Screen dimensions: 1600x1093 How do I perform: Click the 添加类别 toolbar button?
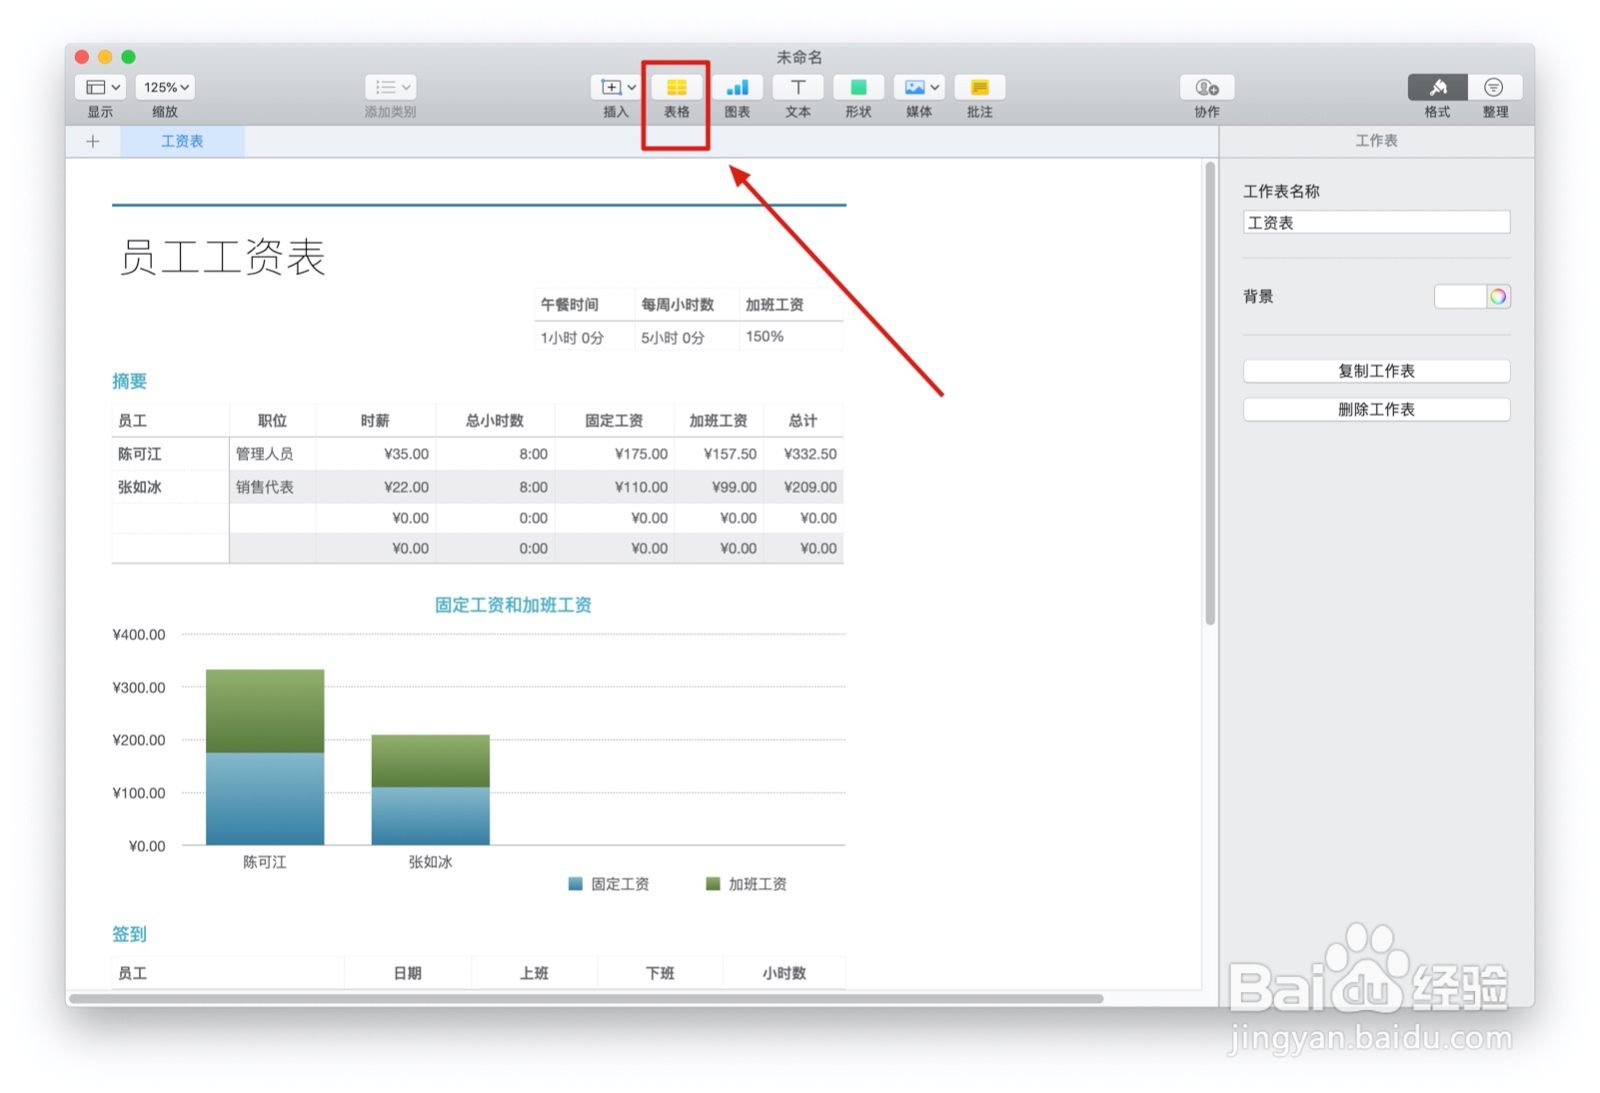pos(390,87)
